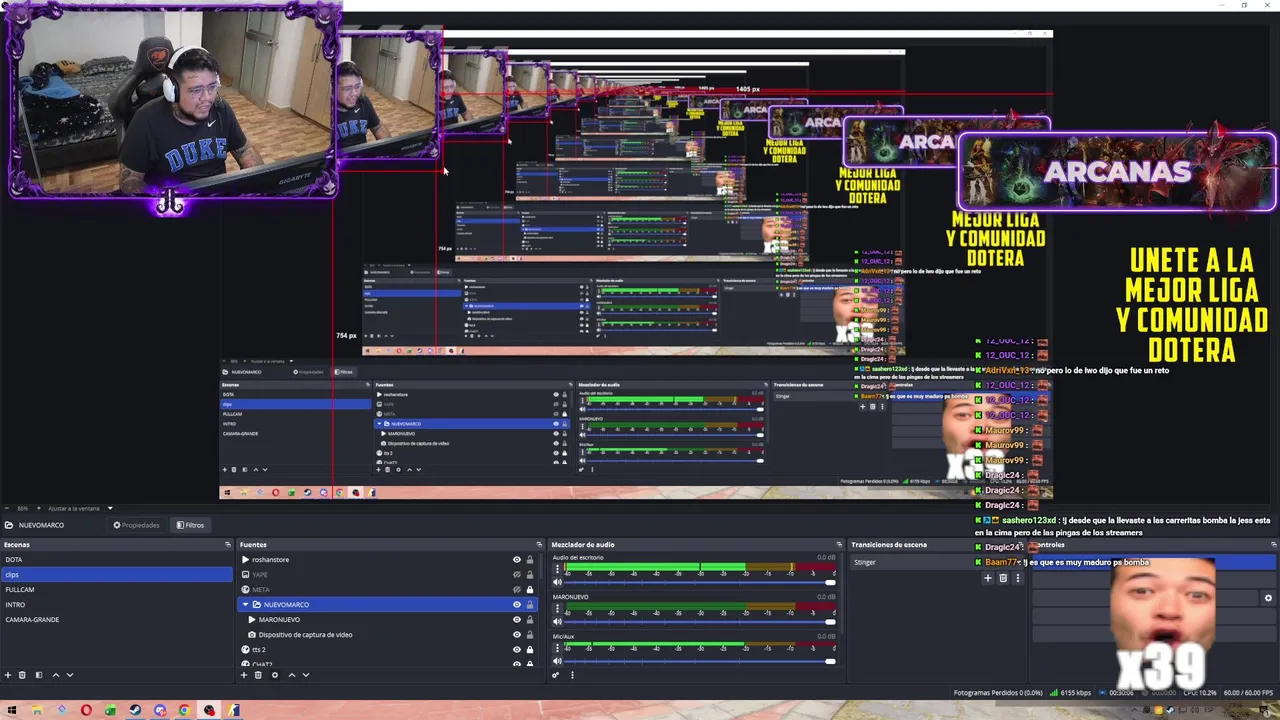This screenshot has height=720, width=1280.
Task: Select the INTRO scene
Action: click(116, 605)
